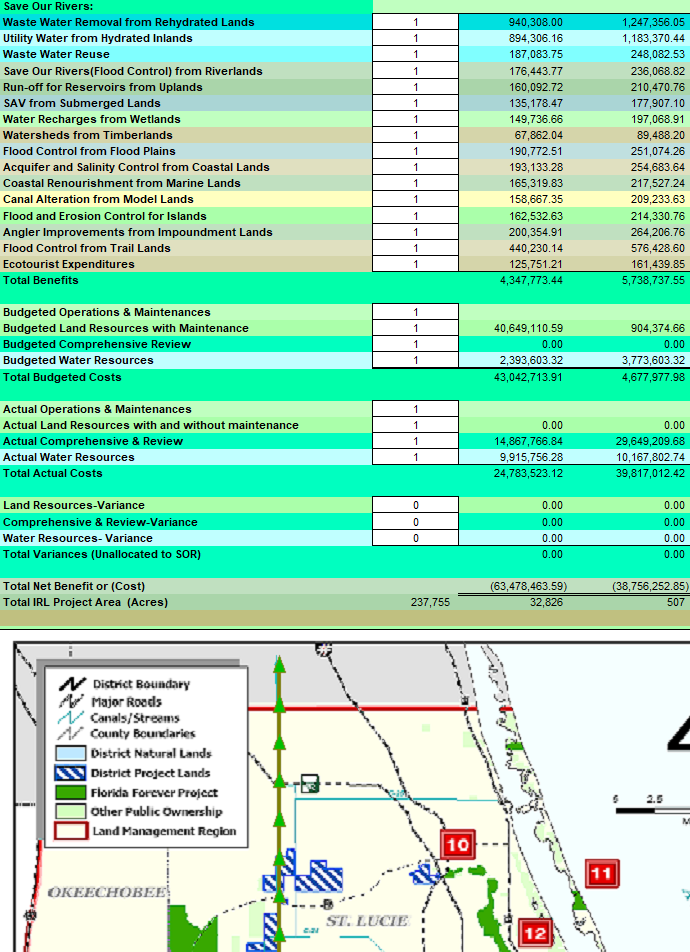Click the District Project Lands hatched swatch
Viewport: 690px width, 952px height.
pyautogui.click(x=70, y=773)
